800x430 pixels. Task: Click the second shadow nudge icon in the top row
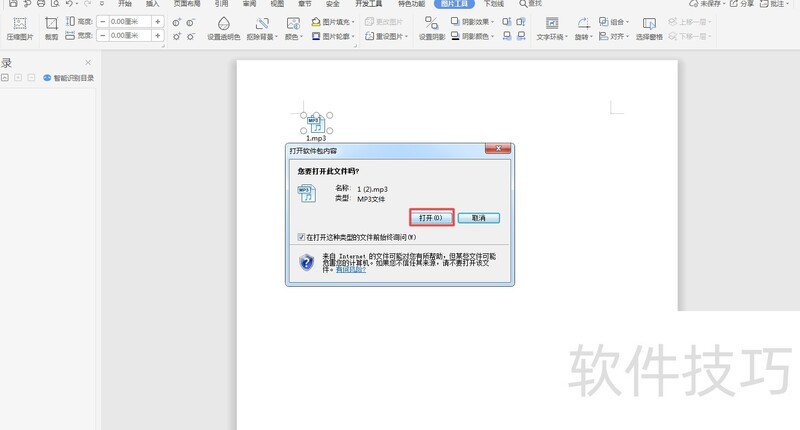[x=521, y=22]
